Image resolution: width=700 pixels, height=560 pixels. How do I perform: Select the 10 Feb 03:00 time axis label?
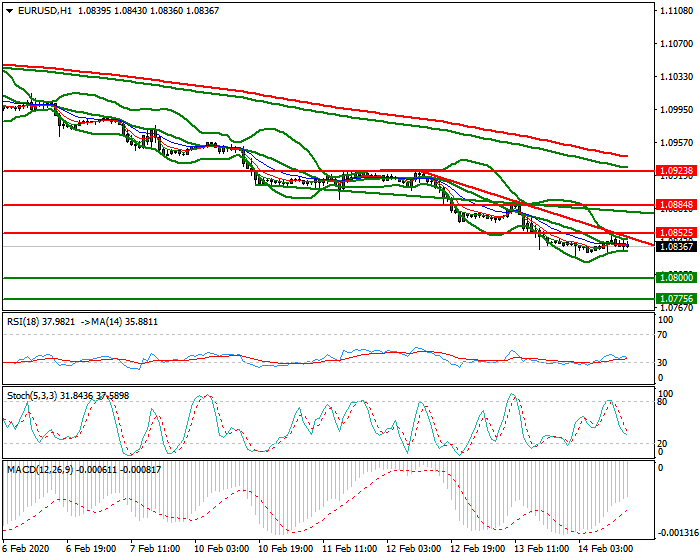221,549
